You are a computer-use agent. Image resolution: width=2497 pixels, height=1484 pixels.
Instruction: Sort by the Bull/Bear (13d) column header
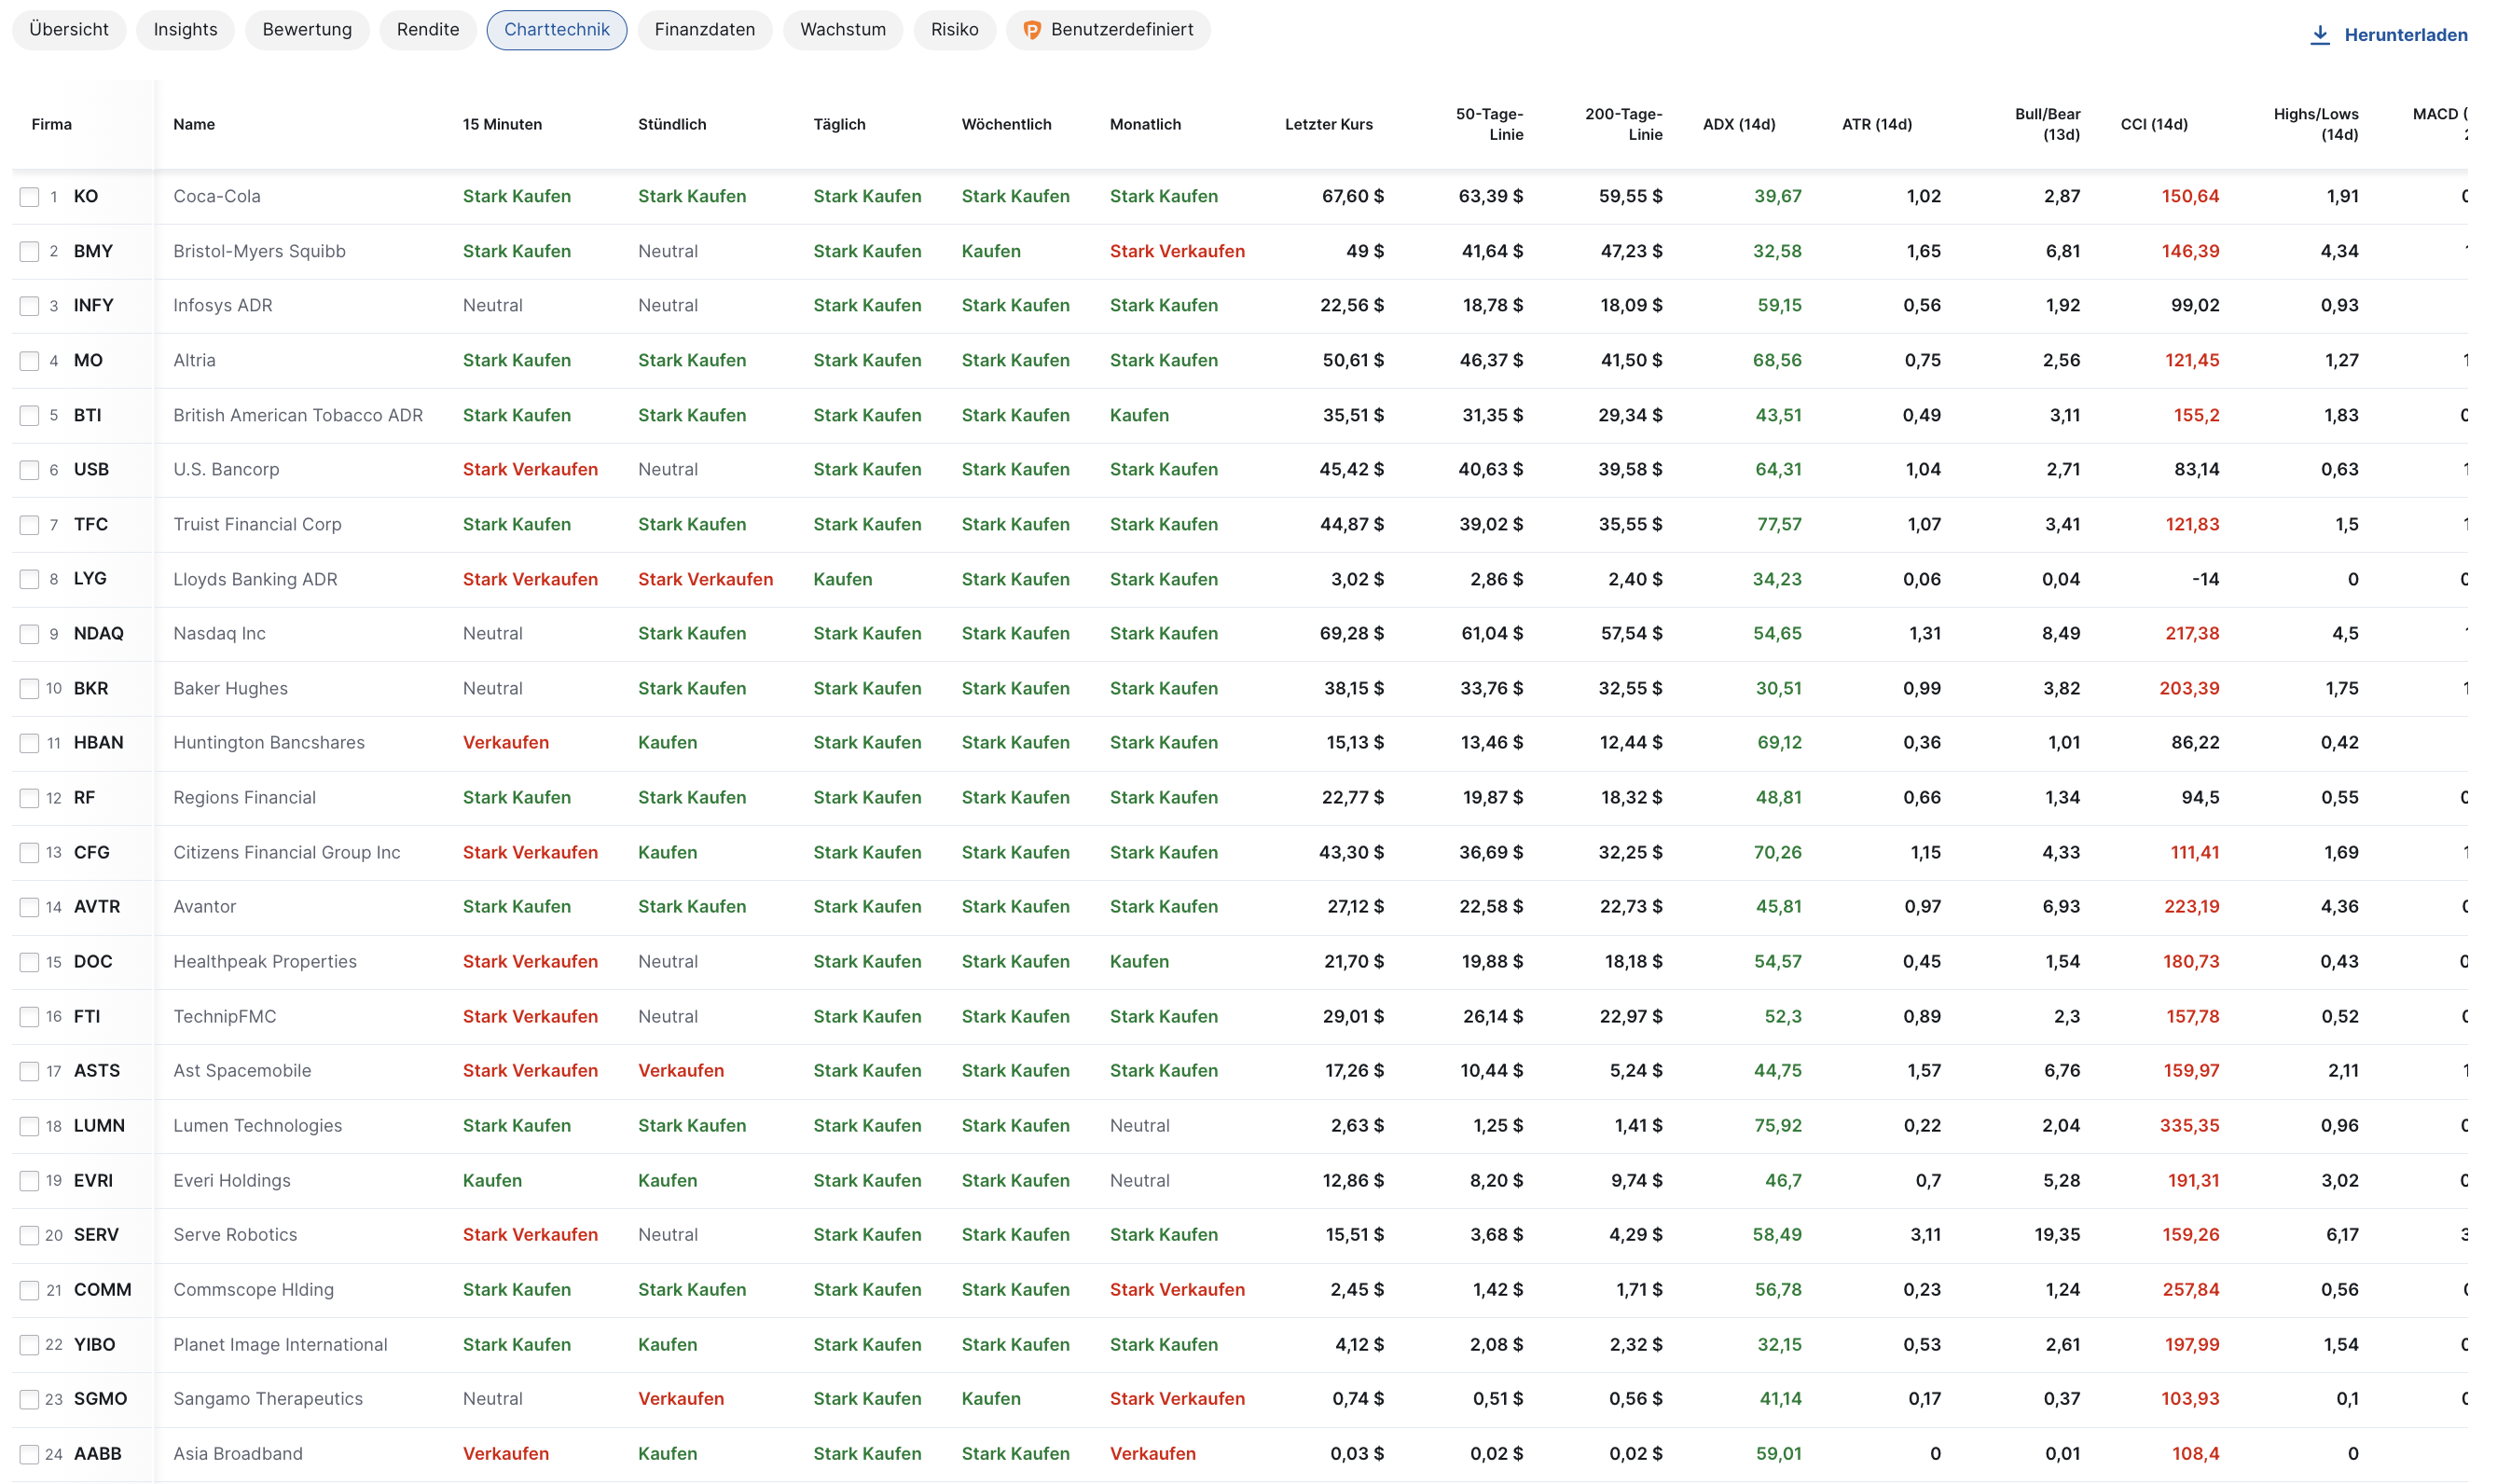(2047, 124)
